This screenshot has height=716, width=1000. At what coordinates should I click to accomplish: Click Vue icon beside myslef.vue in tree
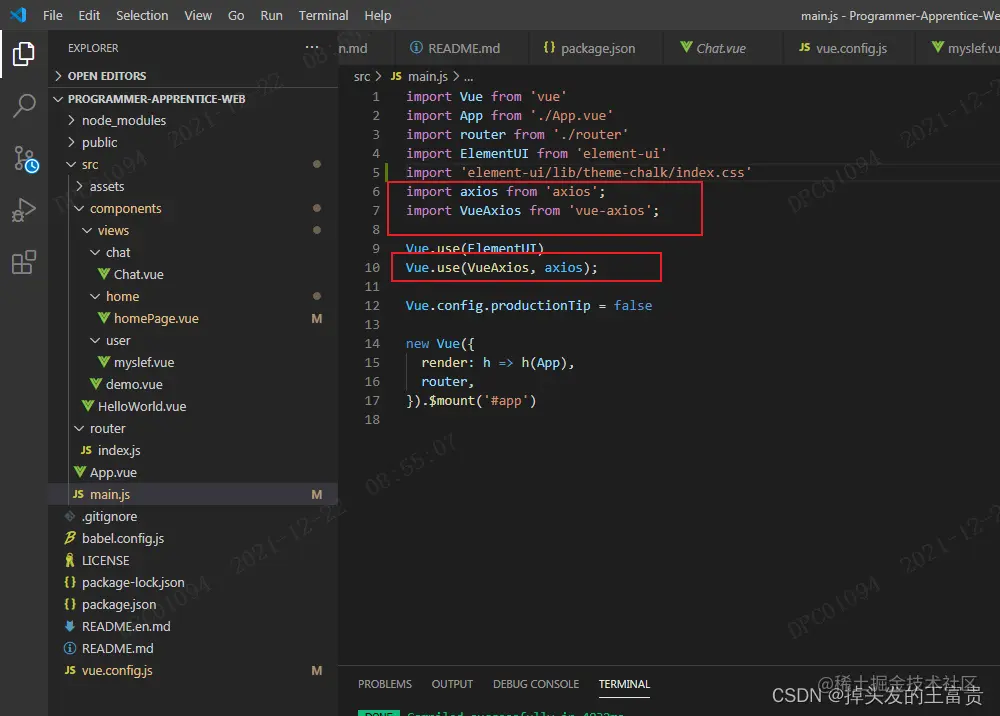(104, 362)
